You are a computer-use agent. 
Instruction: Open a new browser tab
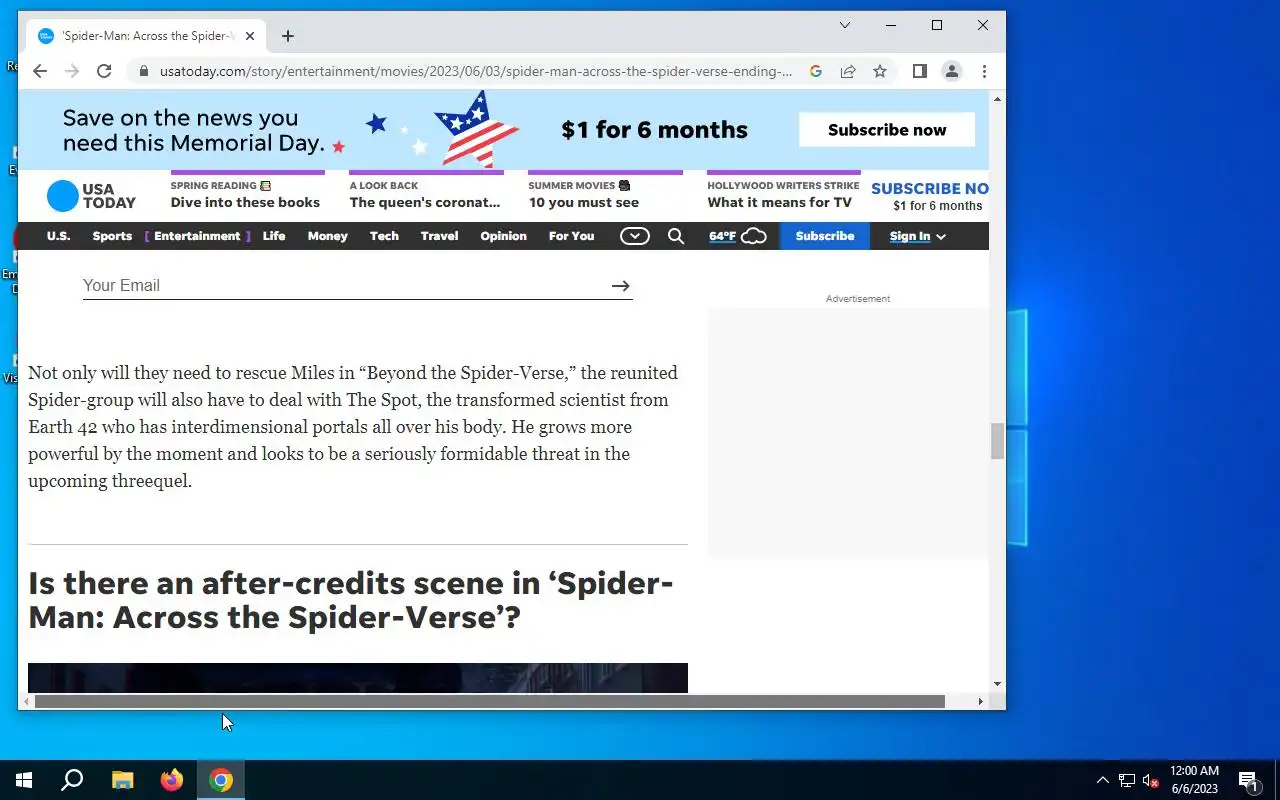coord(288,36)
